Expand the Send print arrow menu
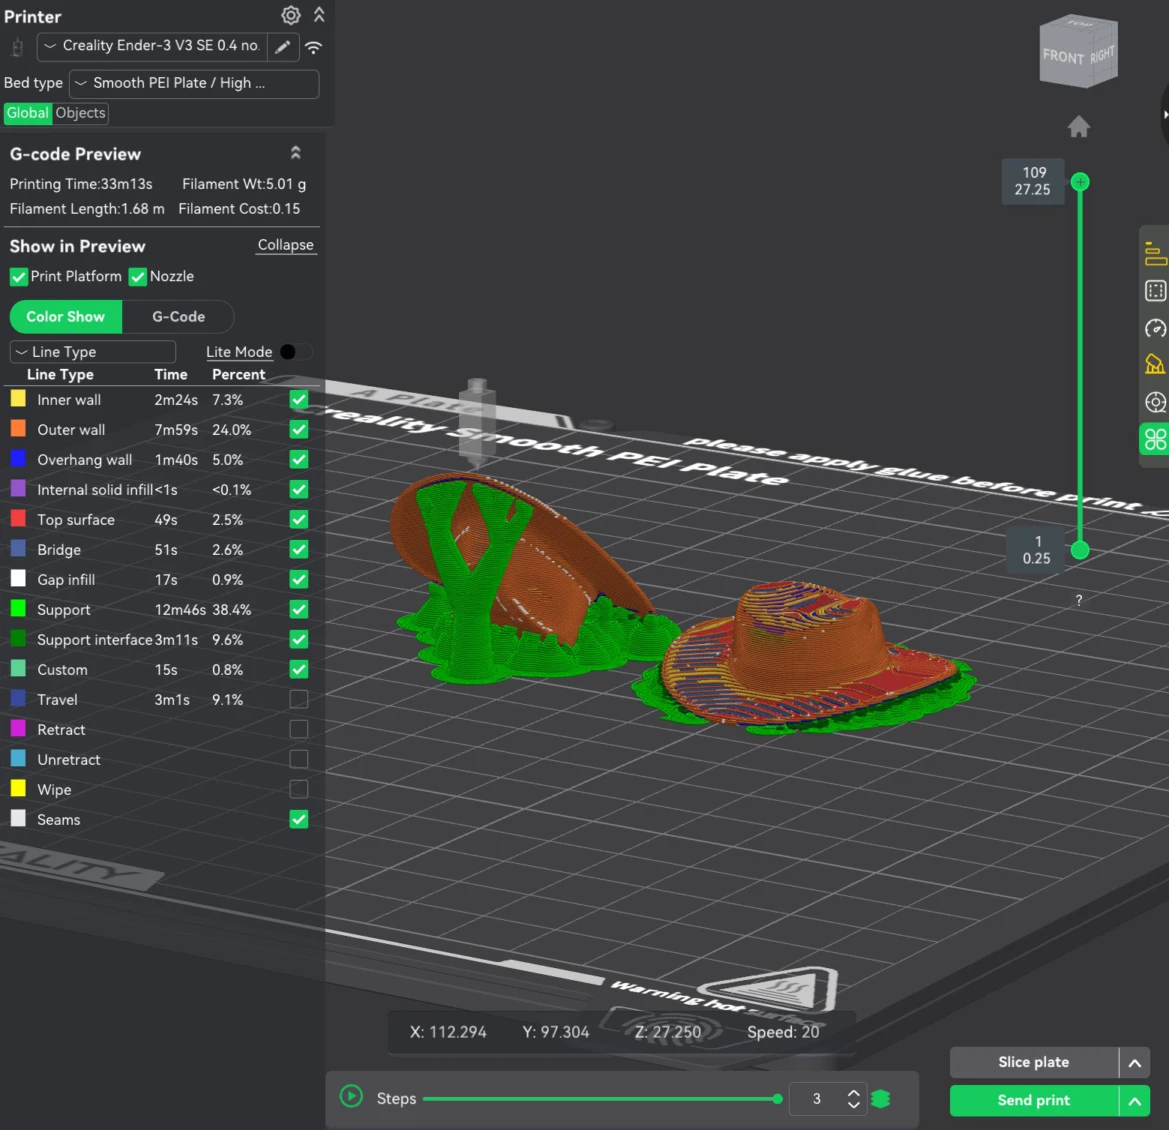Viewport: 1169px width, 1130px height. (1135, 1101)
